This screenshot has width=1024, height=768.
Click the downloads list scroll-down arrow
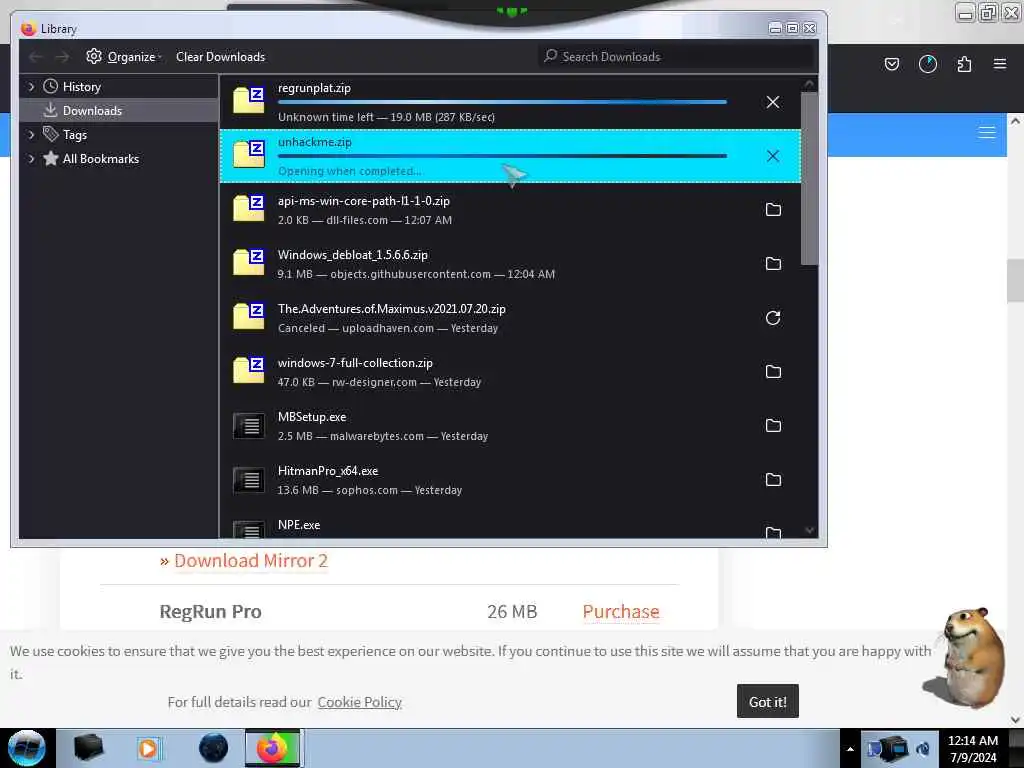[x=809, y=530]
